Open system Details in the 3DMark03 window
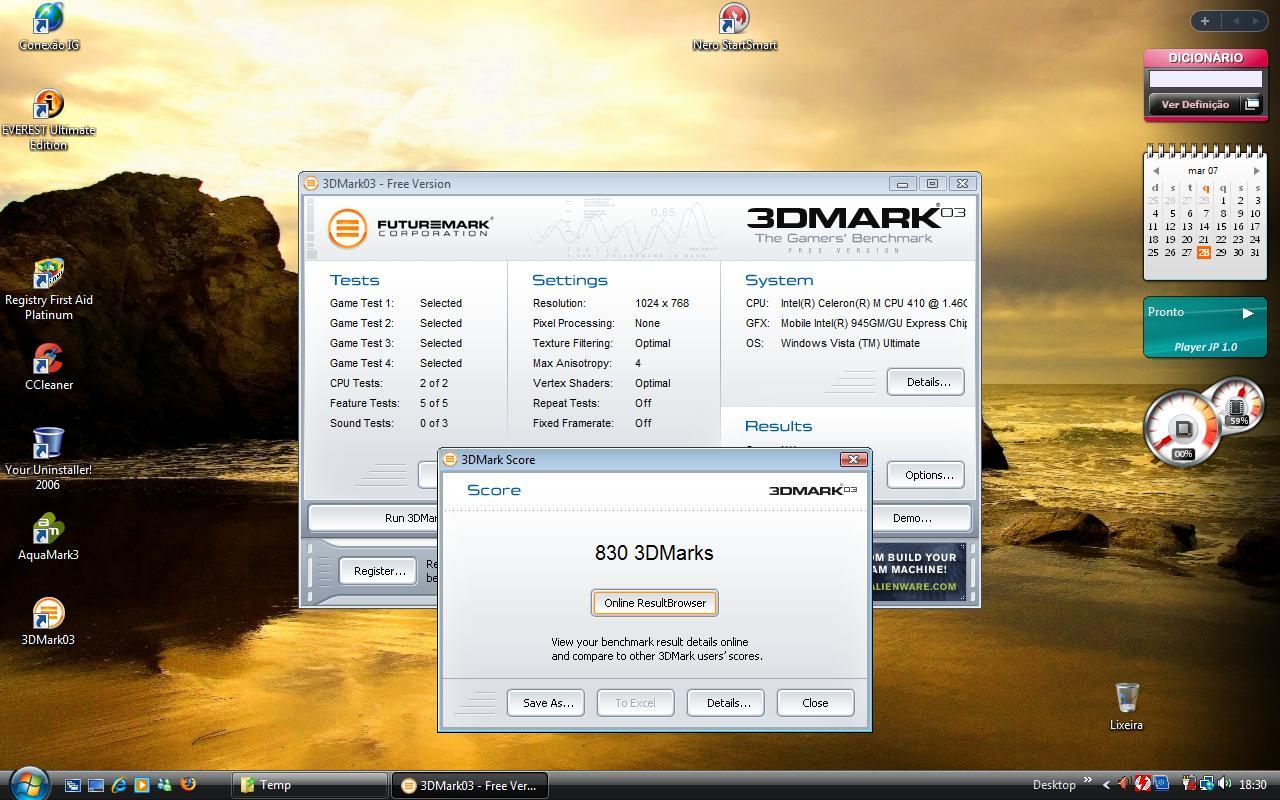The height and width of the screenshot is (800, 1280). tap(928, 382)
